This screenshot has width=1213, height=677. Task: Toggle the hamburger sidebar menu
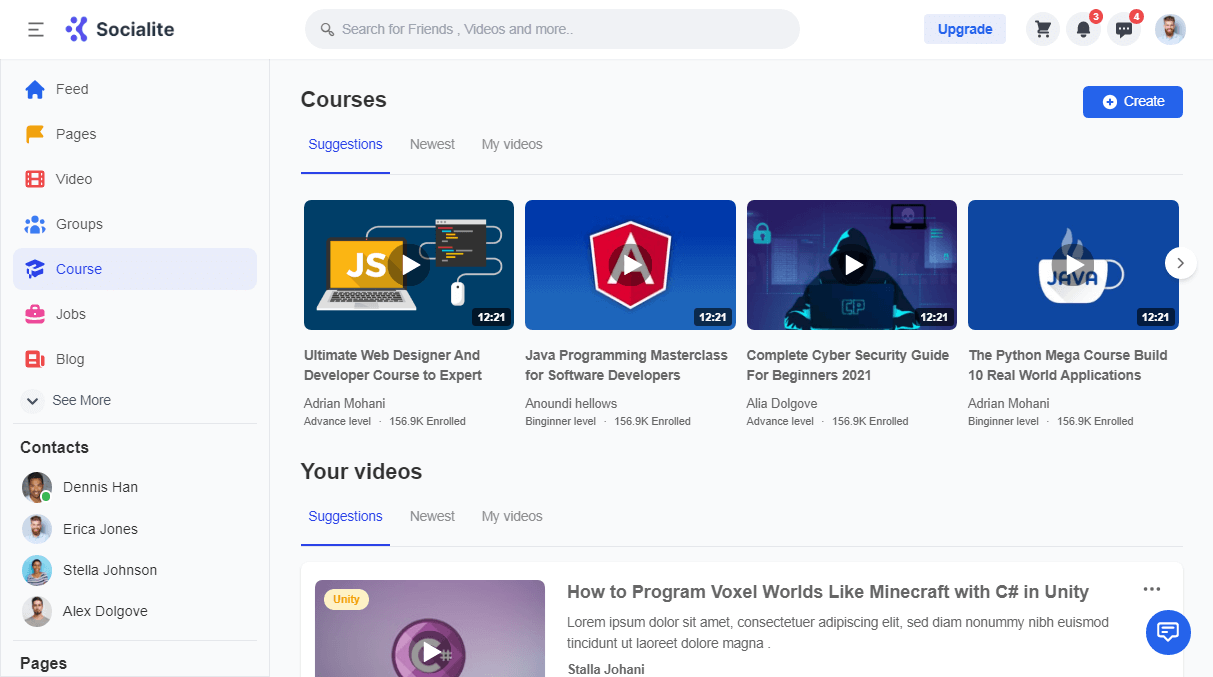(36, 29)
